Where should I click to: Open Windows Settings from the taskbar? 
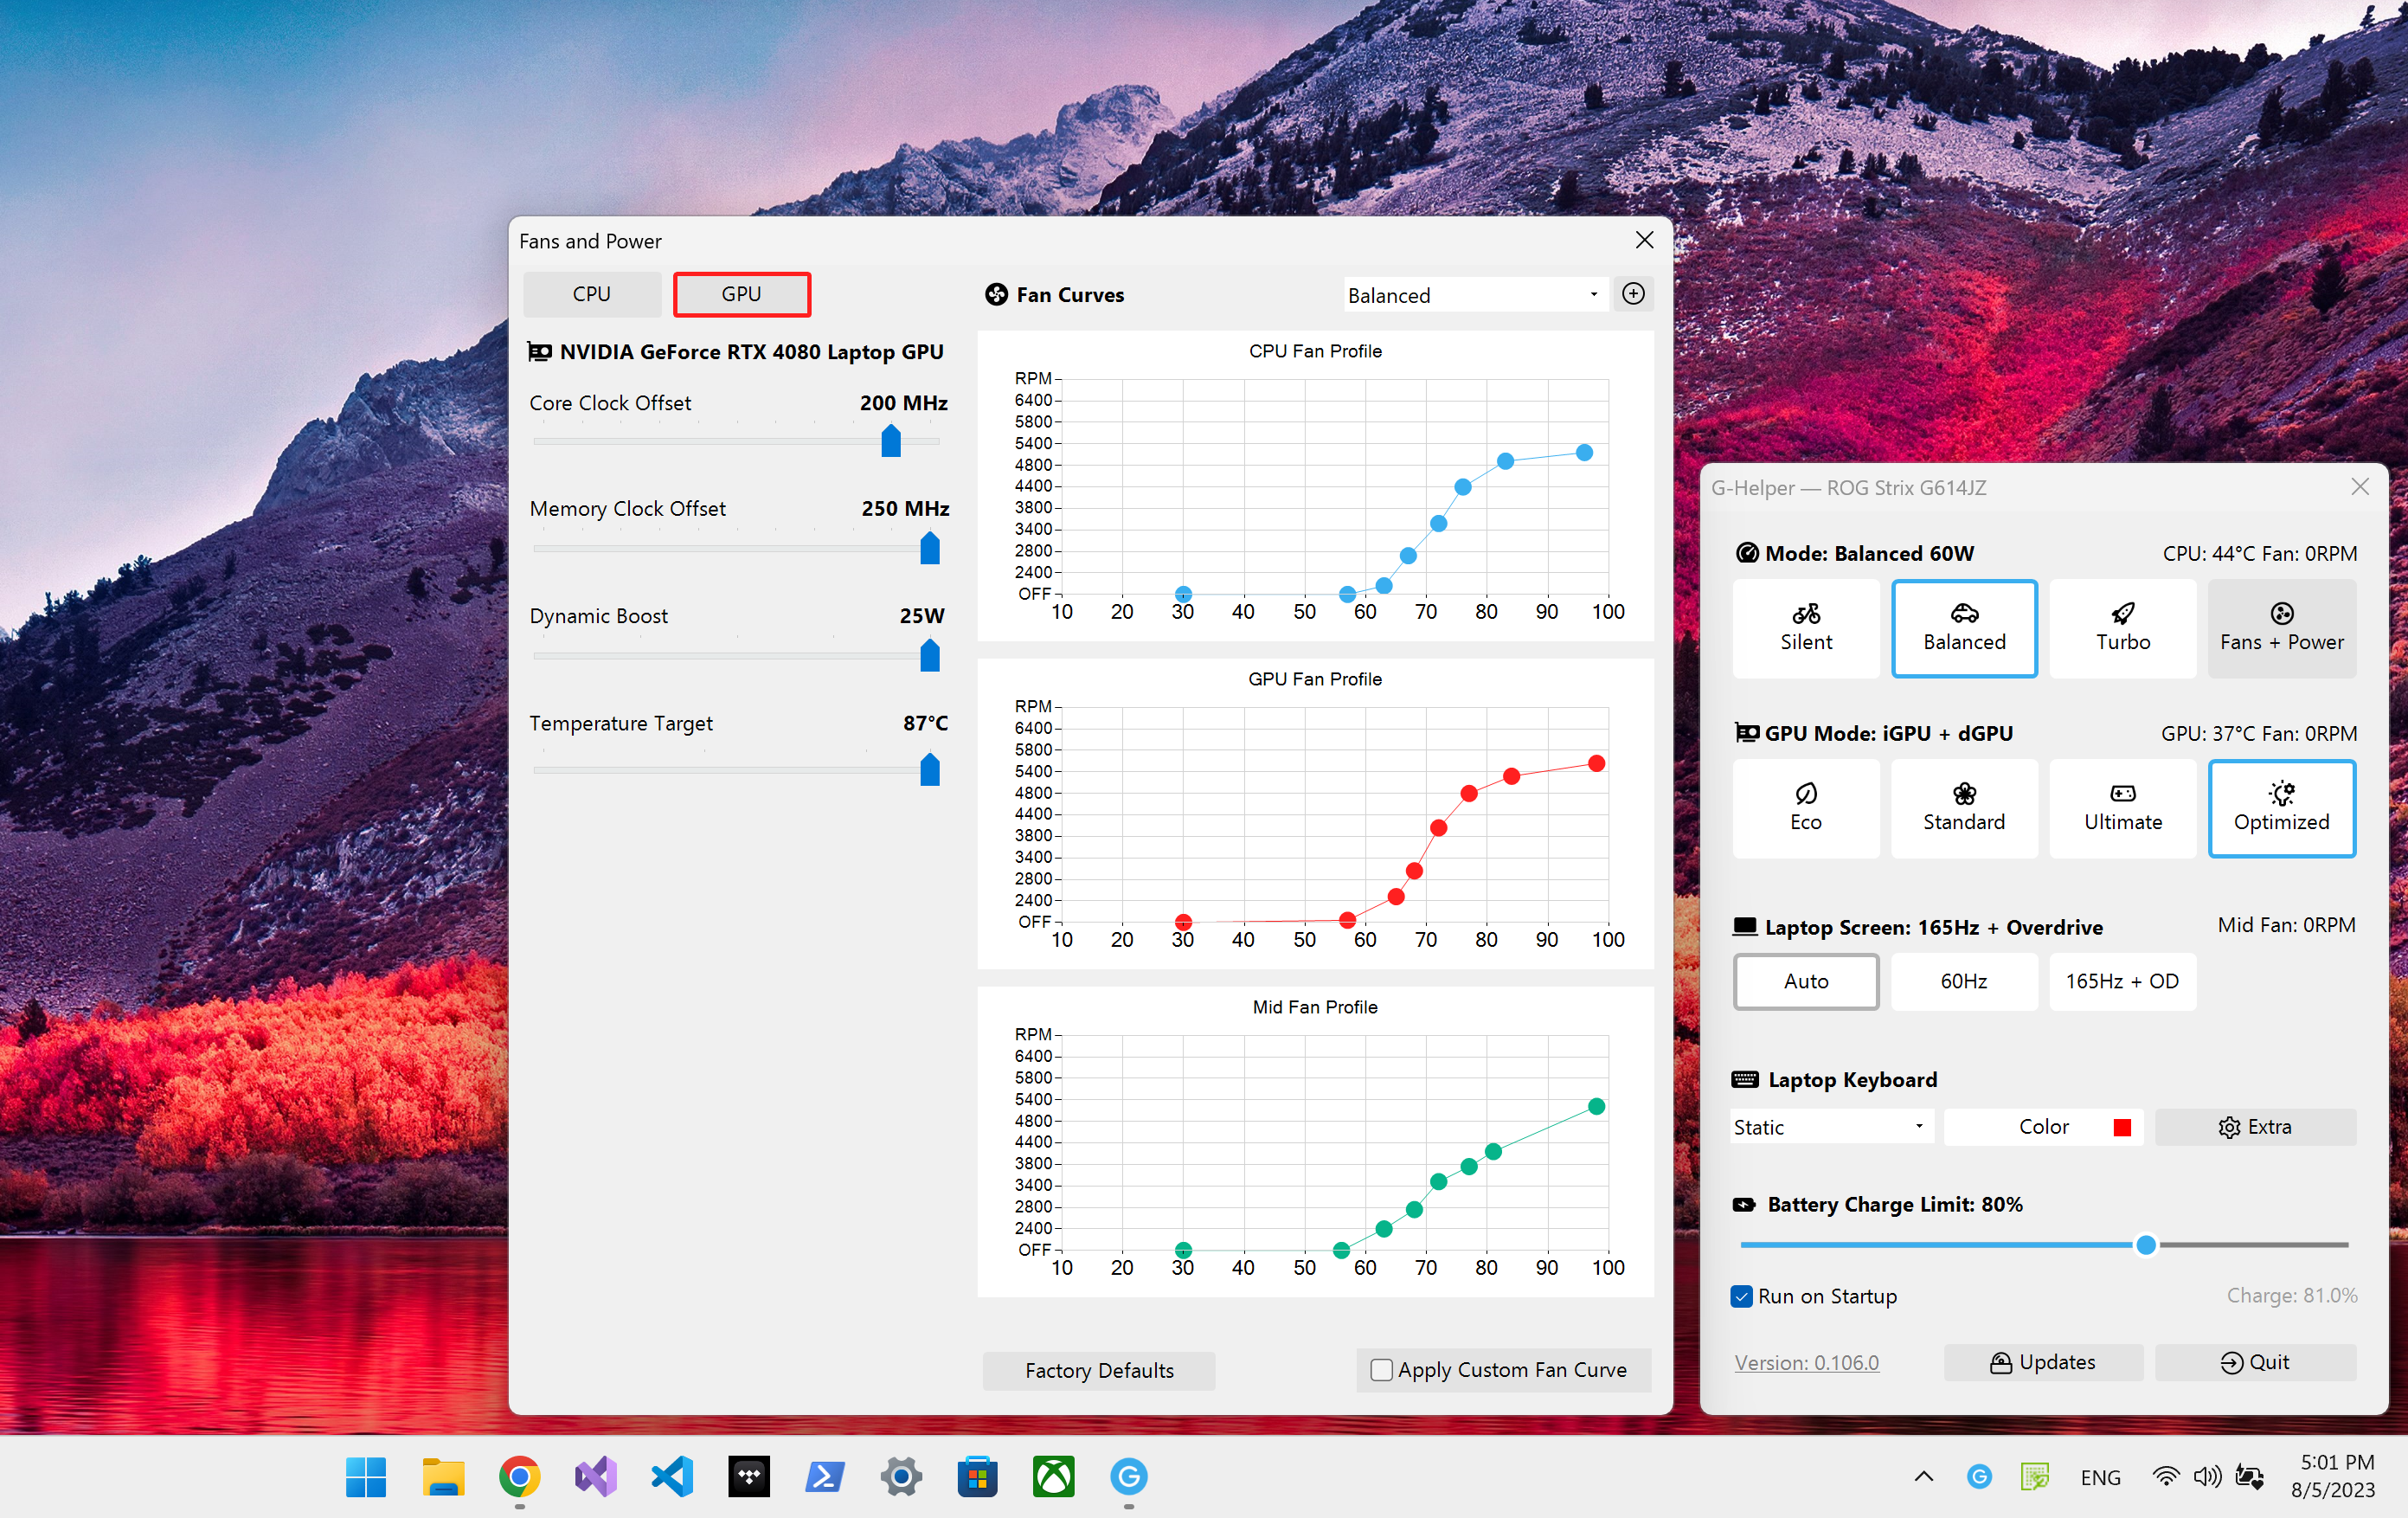click(x=901, y=1477)
